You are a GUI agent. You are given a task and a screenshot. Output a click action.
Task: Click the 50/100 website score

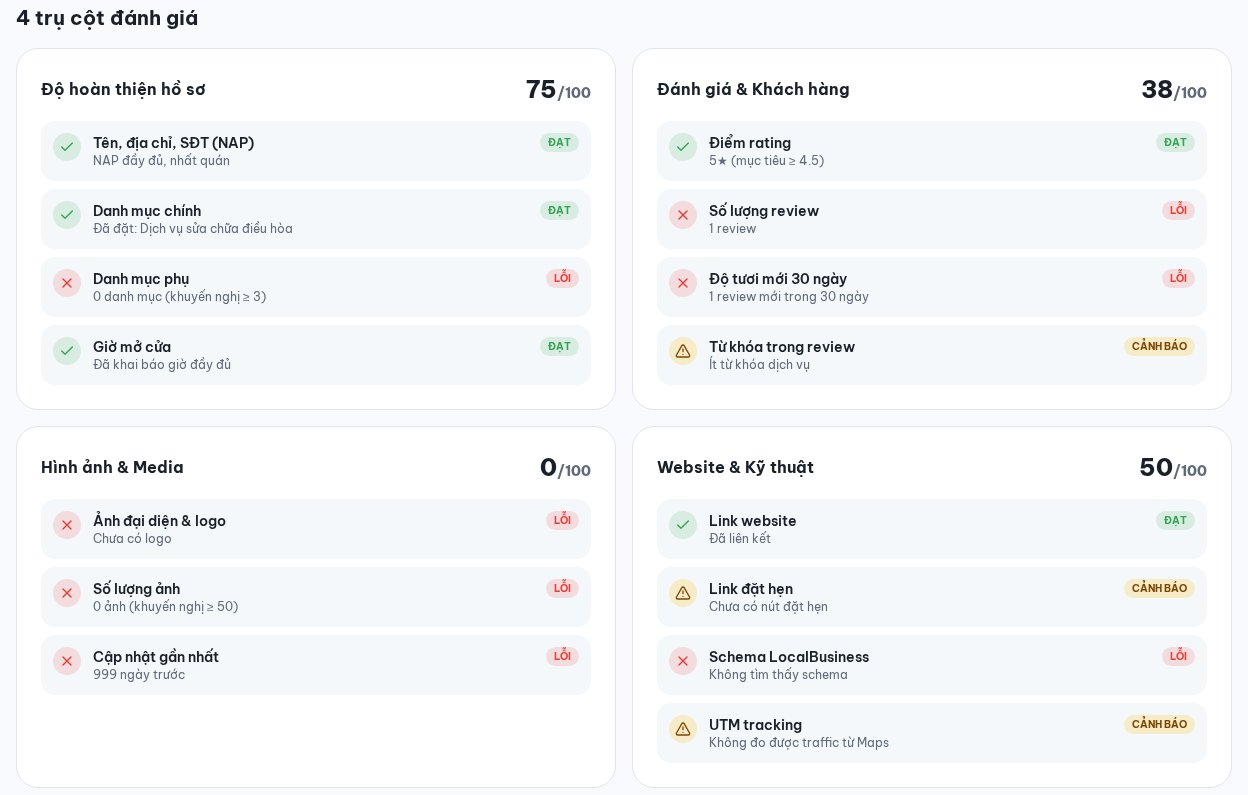click(1173, 467)
